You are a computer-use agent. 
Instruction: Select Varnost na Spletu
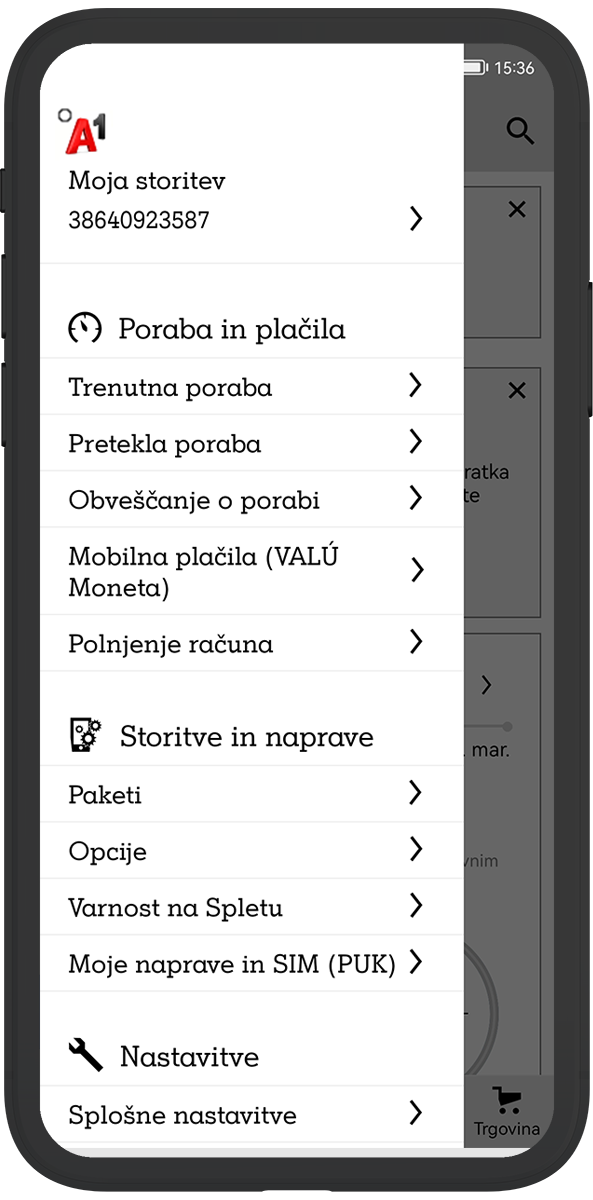pos(252,907)
